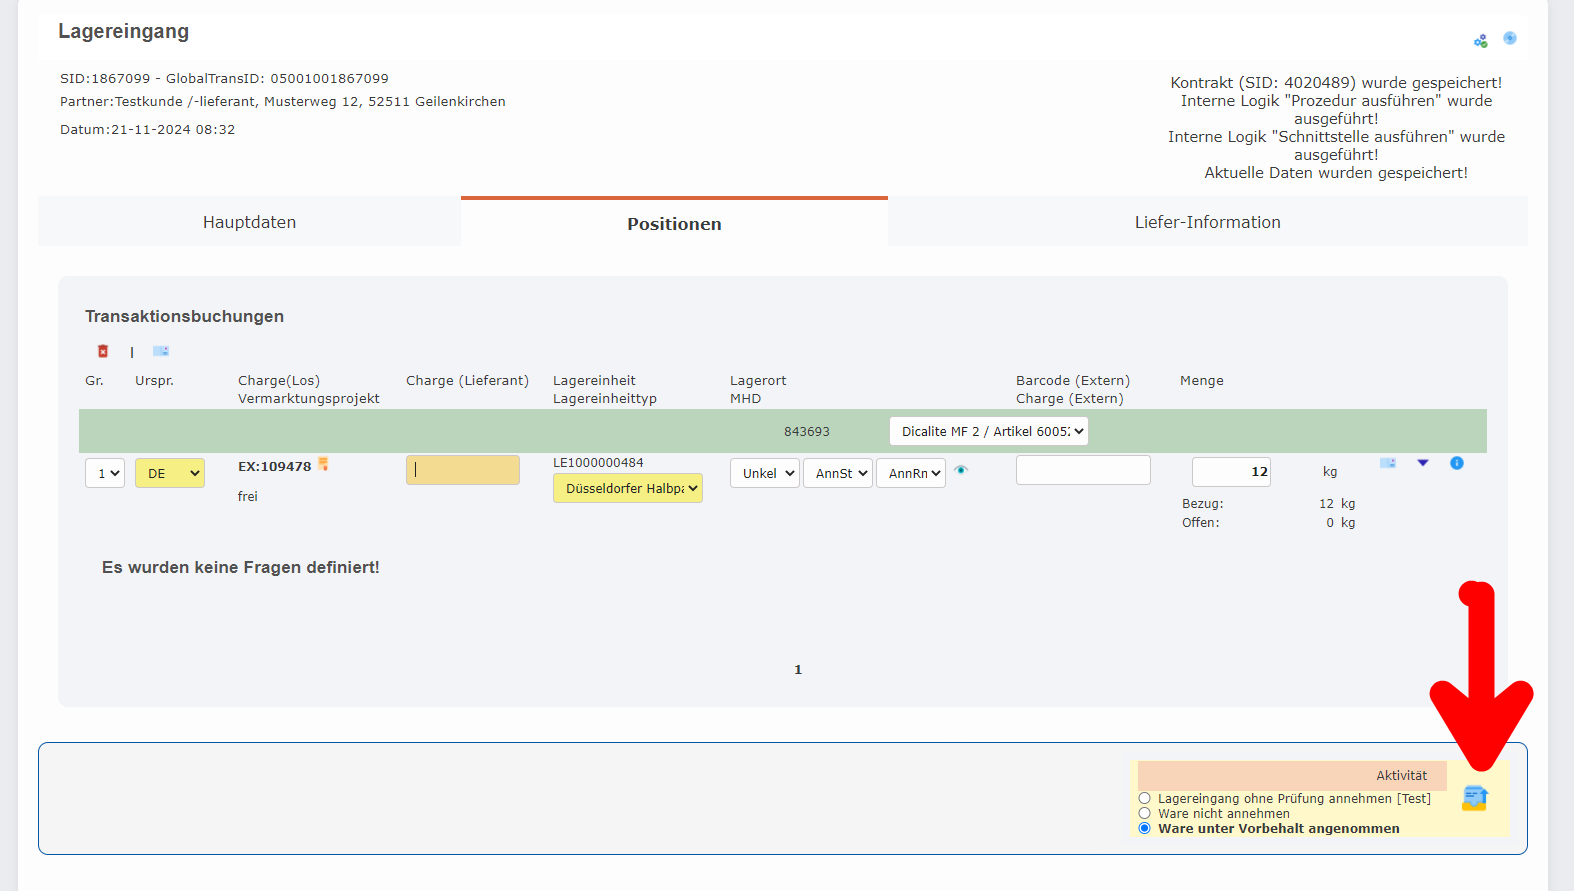Switch to the Liefer-Information tab
1574x891 pixels.
1207,222
